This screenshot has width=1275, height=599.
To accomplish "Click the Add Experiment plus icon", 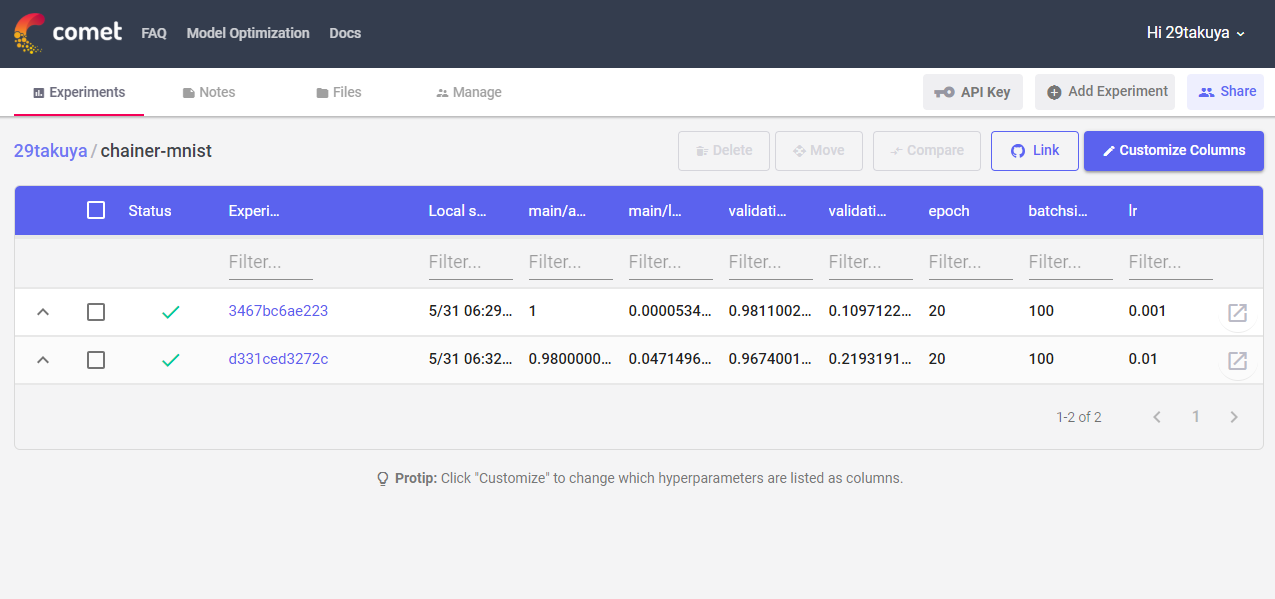I will coord(1054,91).
